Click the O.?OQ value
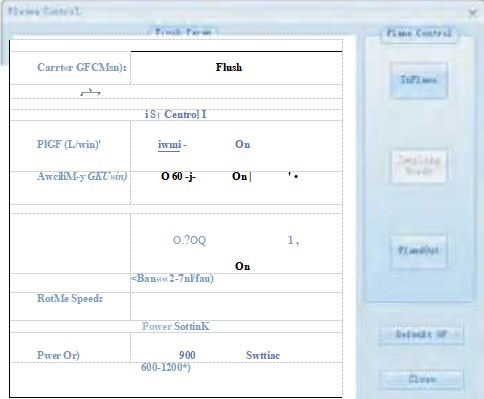The height and width of the screenshot is (399, 484). click(190, 240)
